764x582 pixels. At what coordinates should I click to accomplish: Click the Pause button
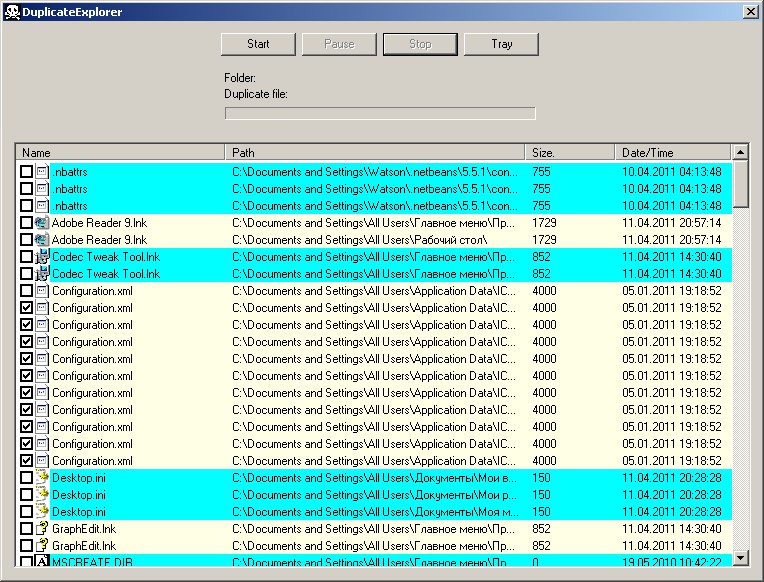(x=339, y=44)
